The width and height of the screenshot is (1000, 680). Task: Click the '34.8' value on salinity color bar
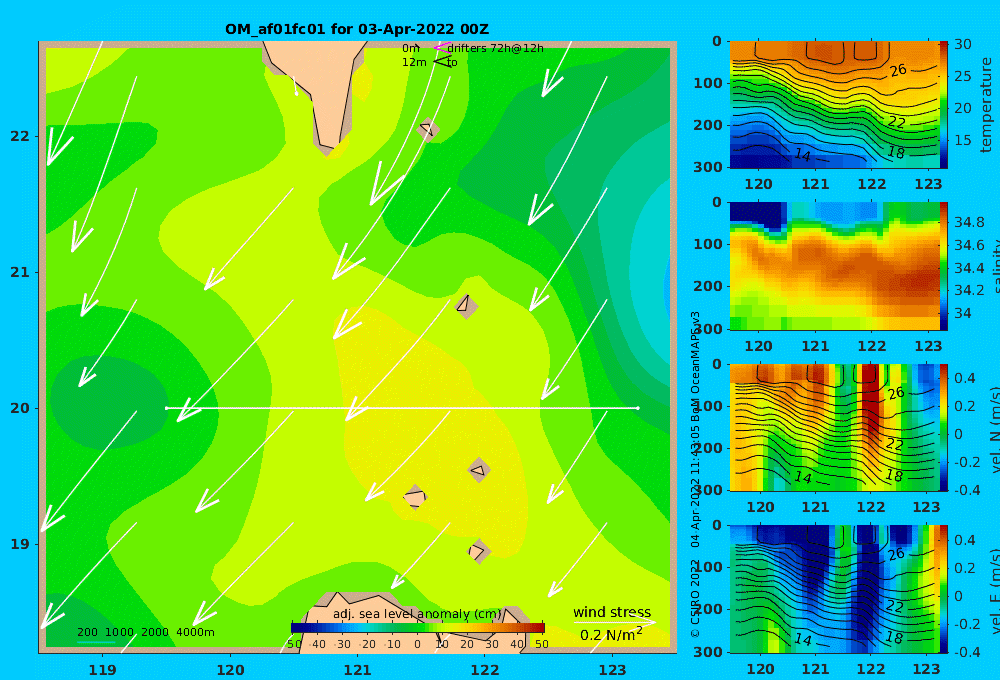point(969,222)
